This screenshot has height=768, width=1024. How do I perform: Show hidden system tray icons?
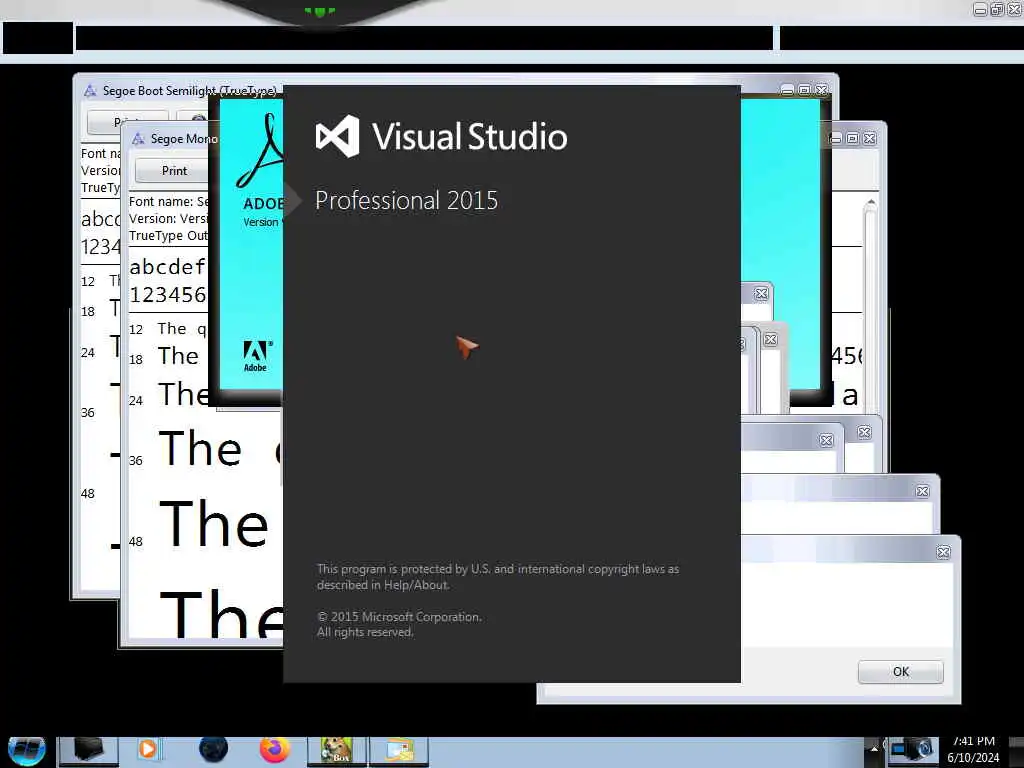click(874, 749)
